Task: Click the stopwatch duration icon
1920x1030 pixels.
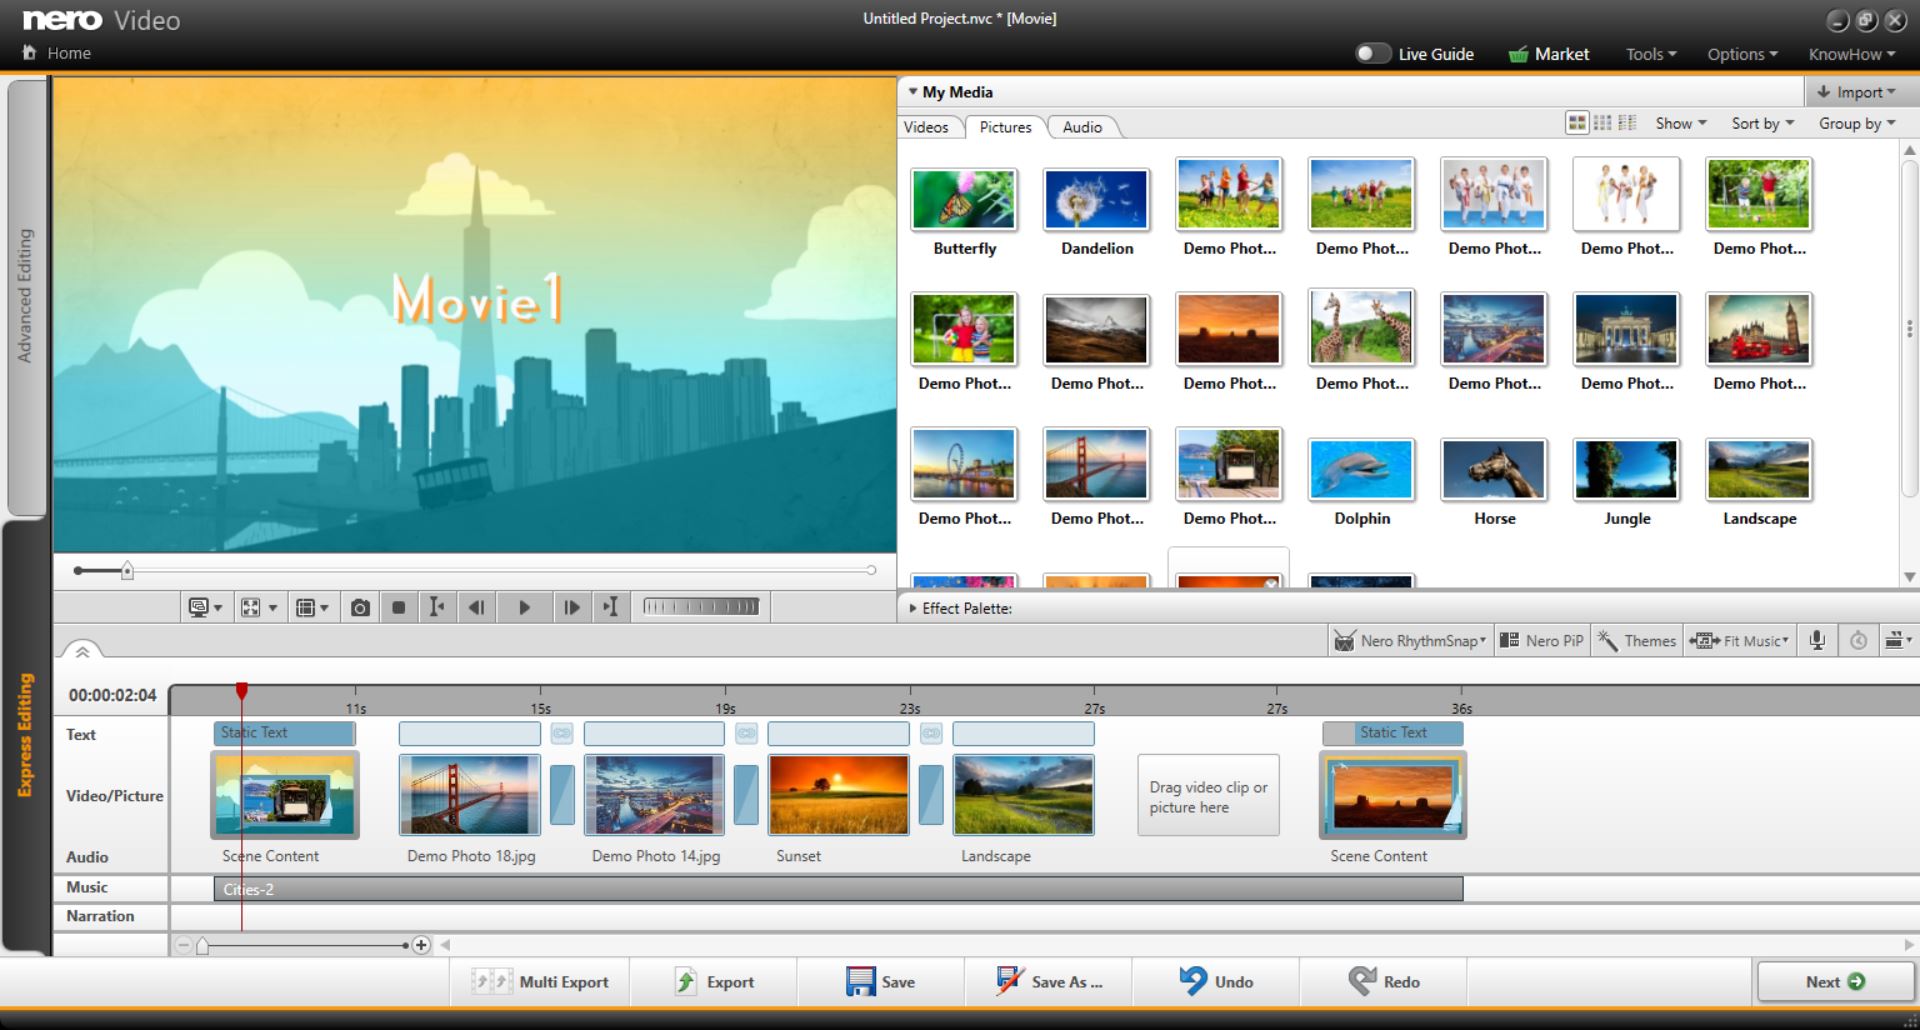Action: (1858, 641)
